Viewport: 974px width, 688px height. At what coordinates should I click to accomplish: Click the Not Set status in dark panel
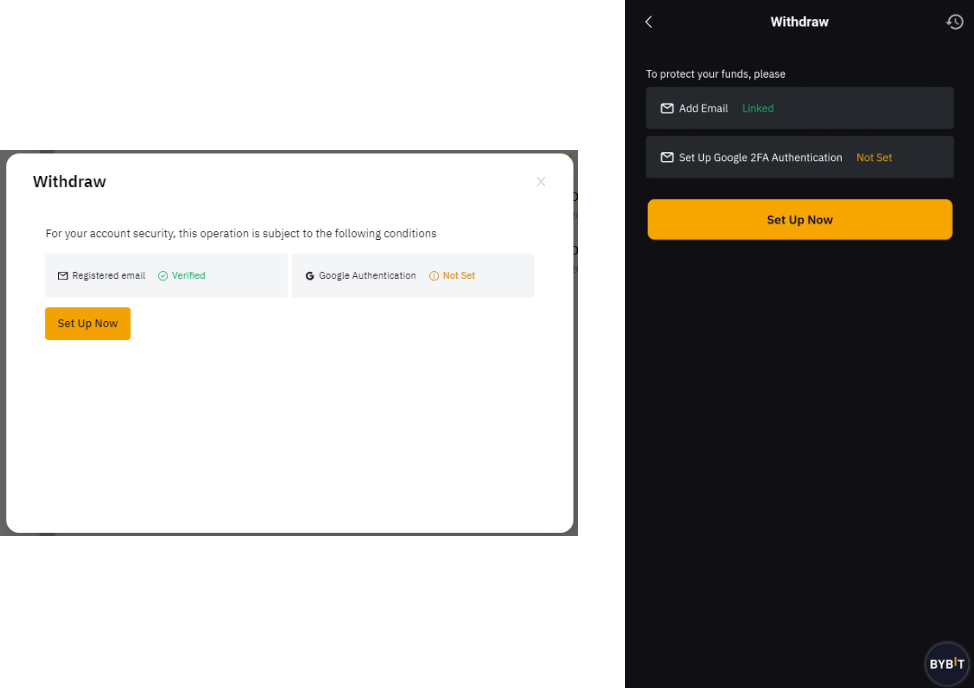pyautogui.click(x=874, y=158)
